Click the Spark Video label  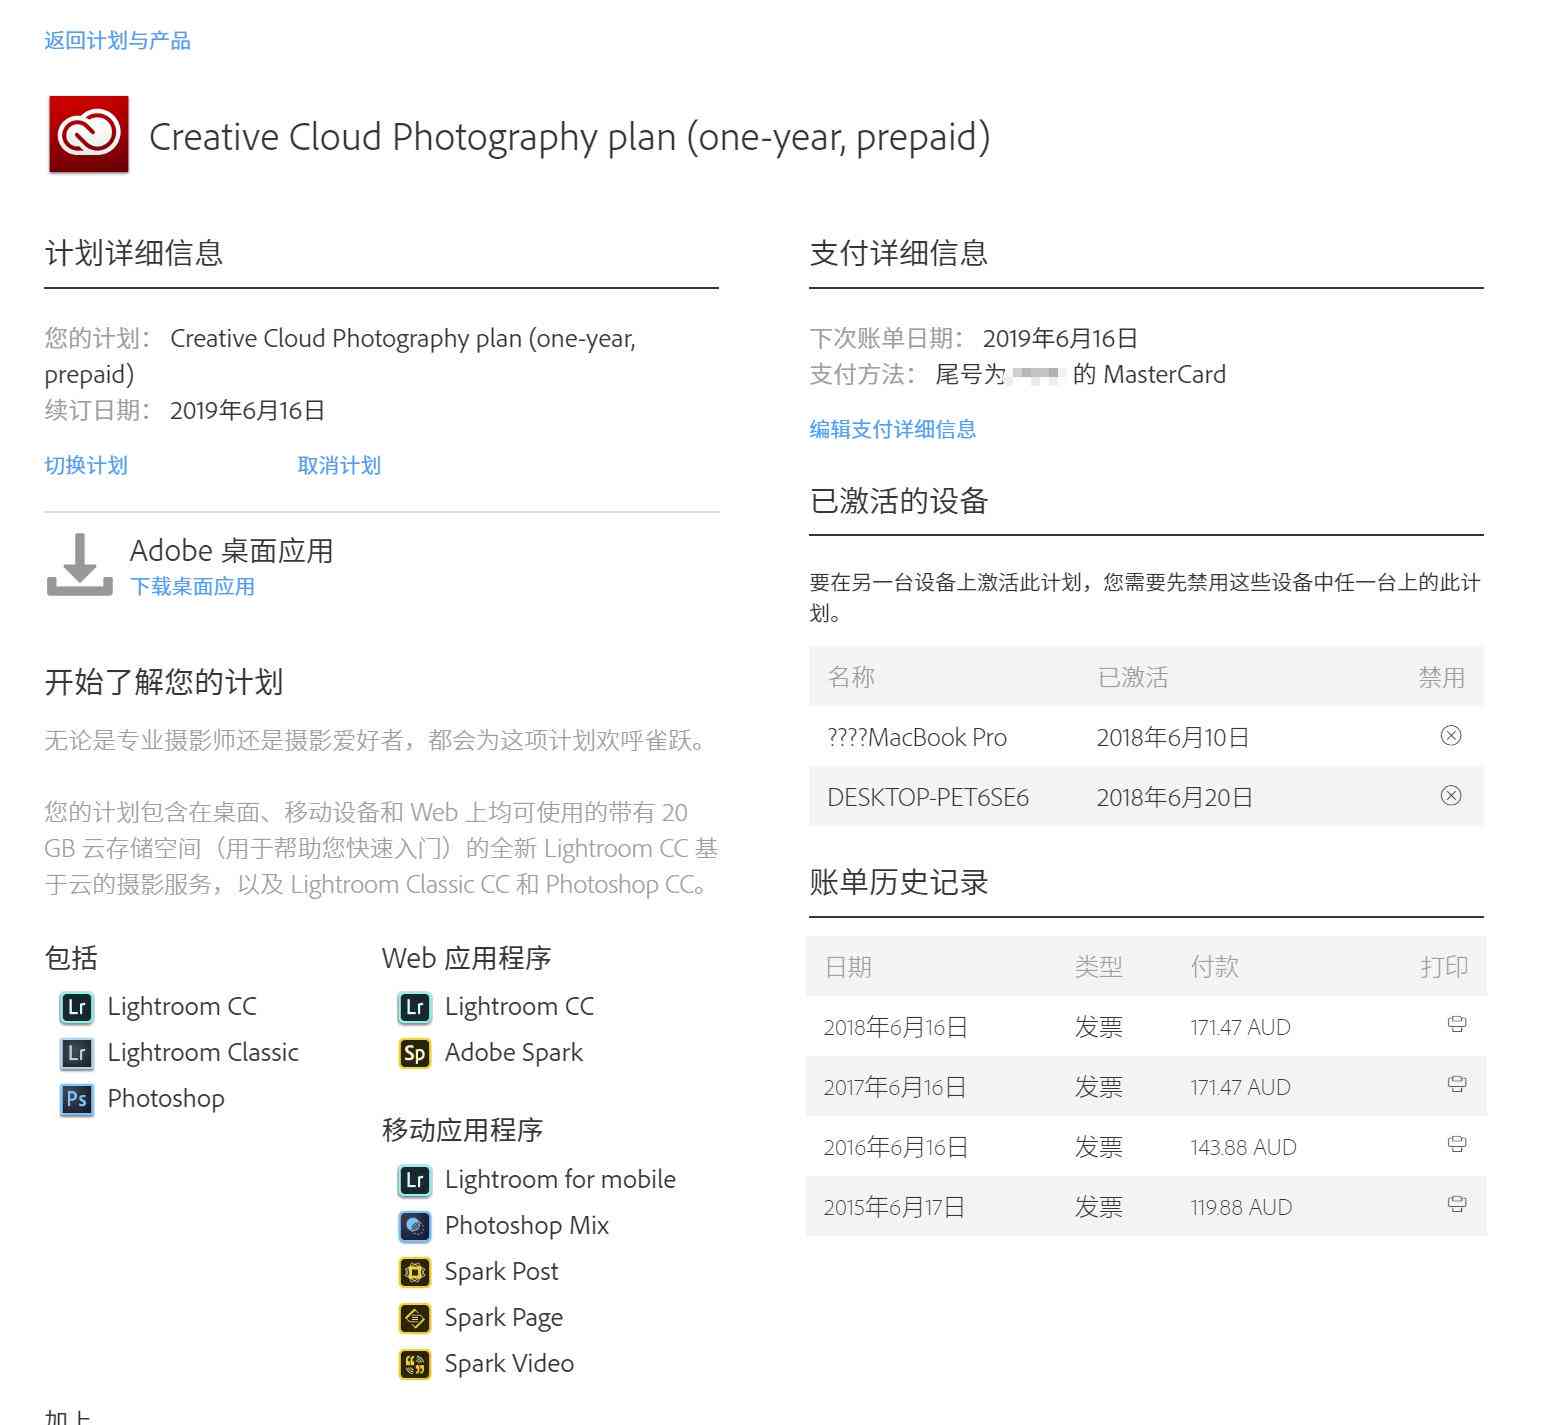point(509,1363)
